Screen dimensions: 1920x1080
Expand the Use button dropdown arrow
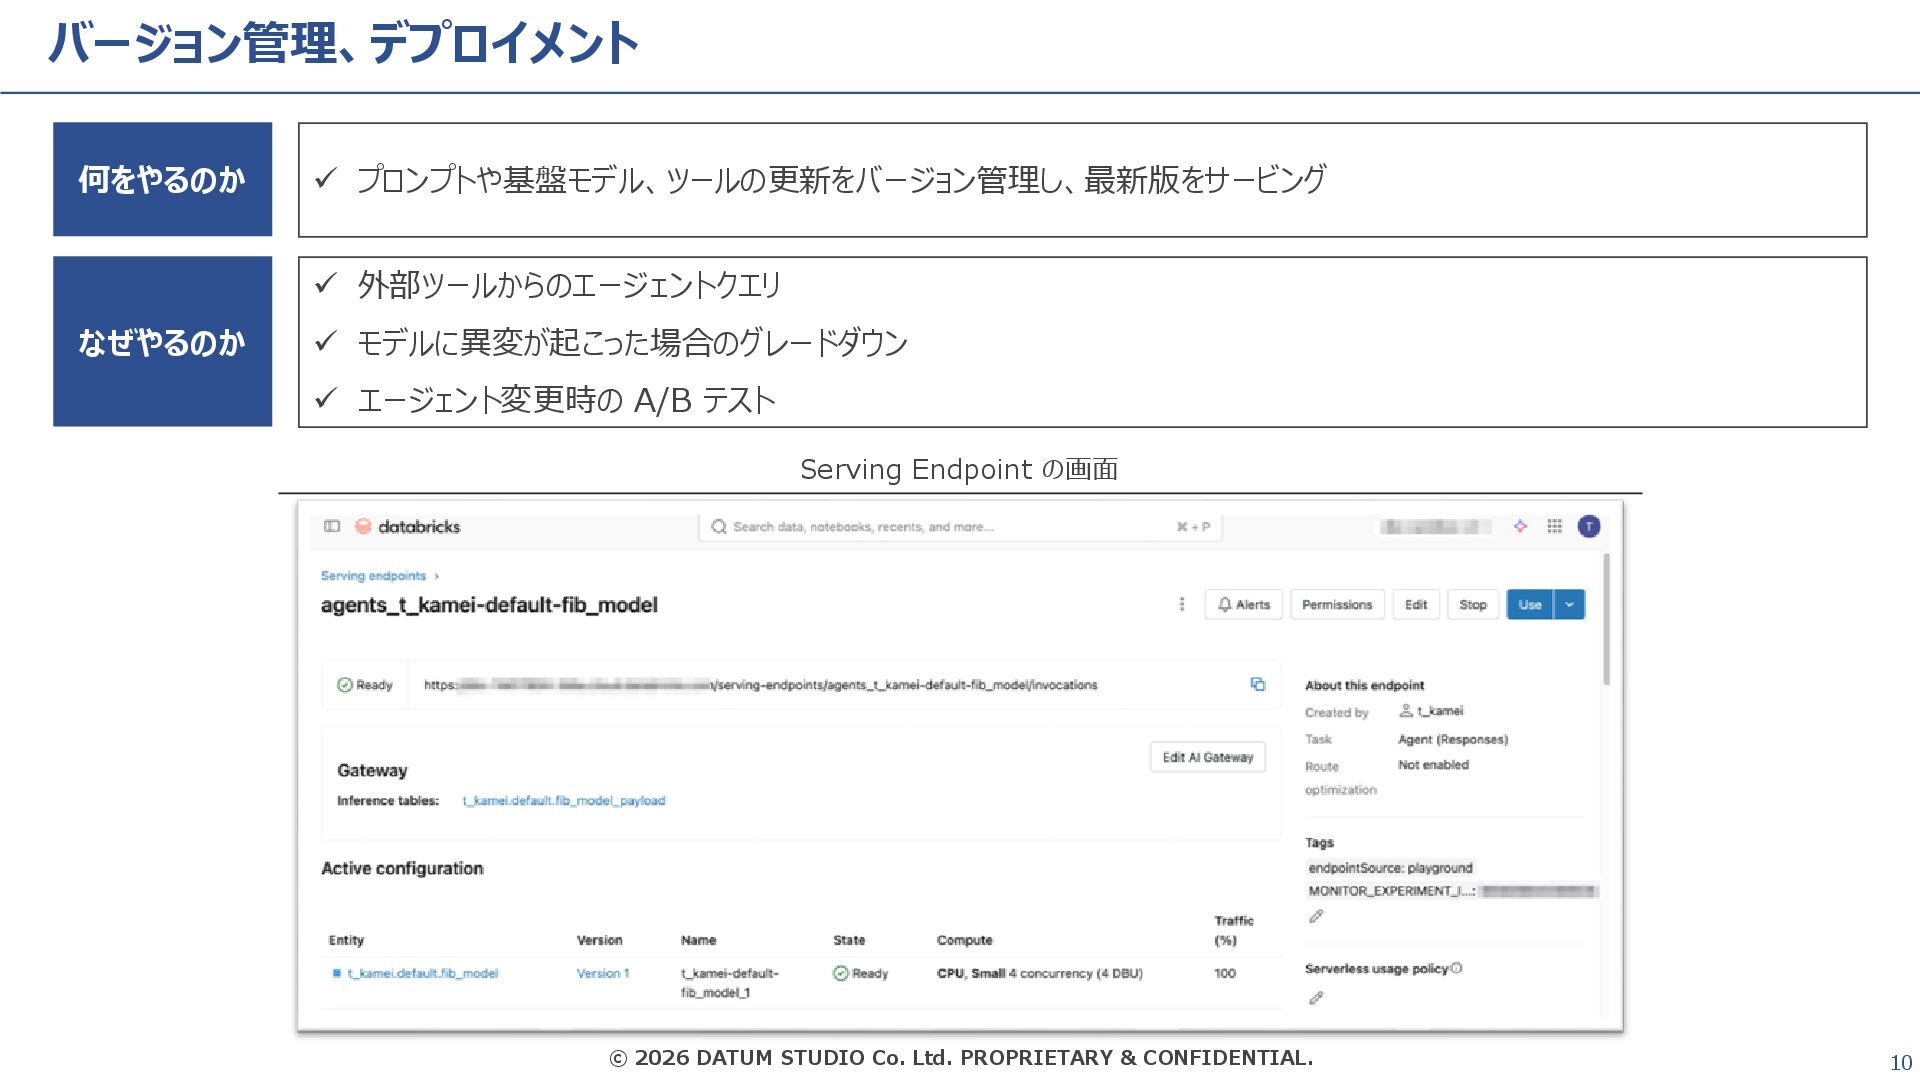tap(1569, 604)
